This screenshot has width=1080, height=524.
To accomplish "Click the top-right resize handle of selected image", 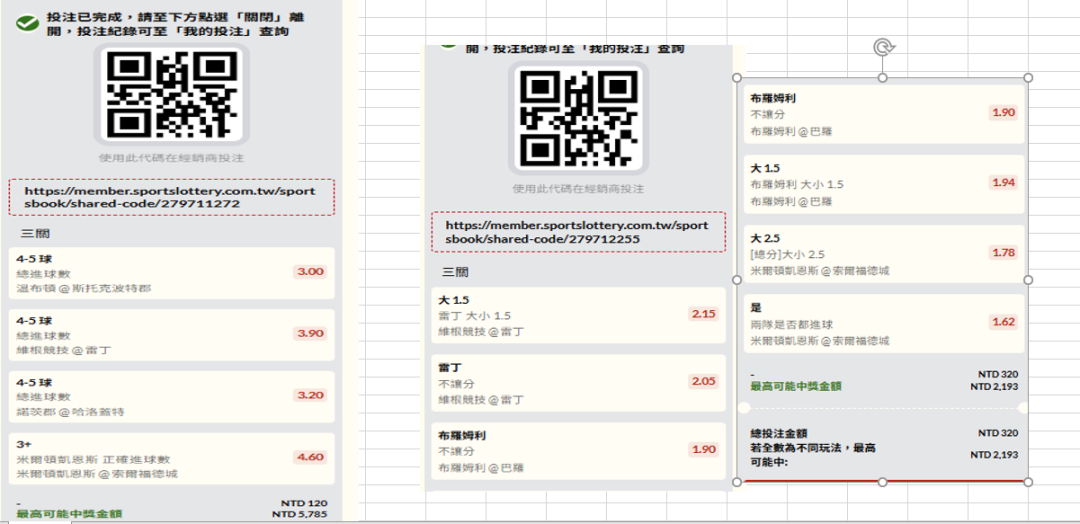I will [x=1028, y=78].
